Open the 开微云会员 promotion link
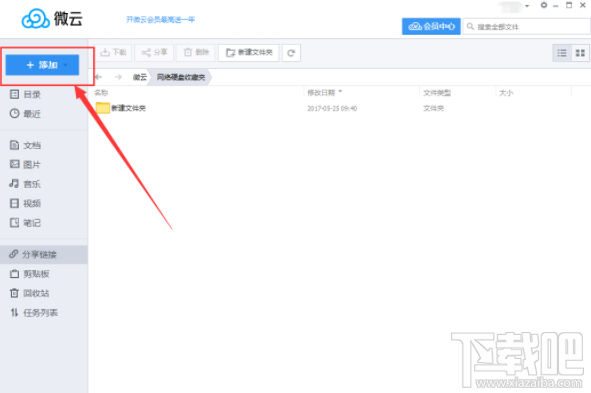 click(161, 20)
